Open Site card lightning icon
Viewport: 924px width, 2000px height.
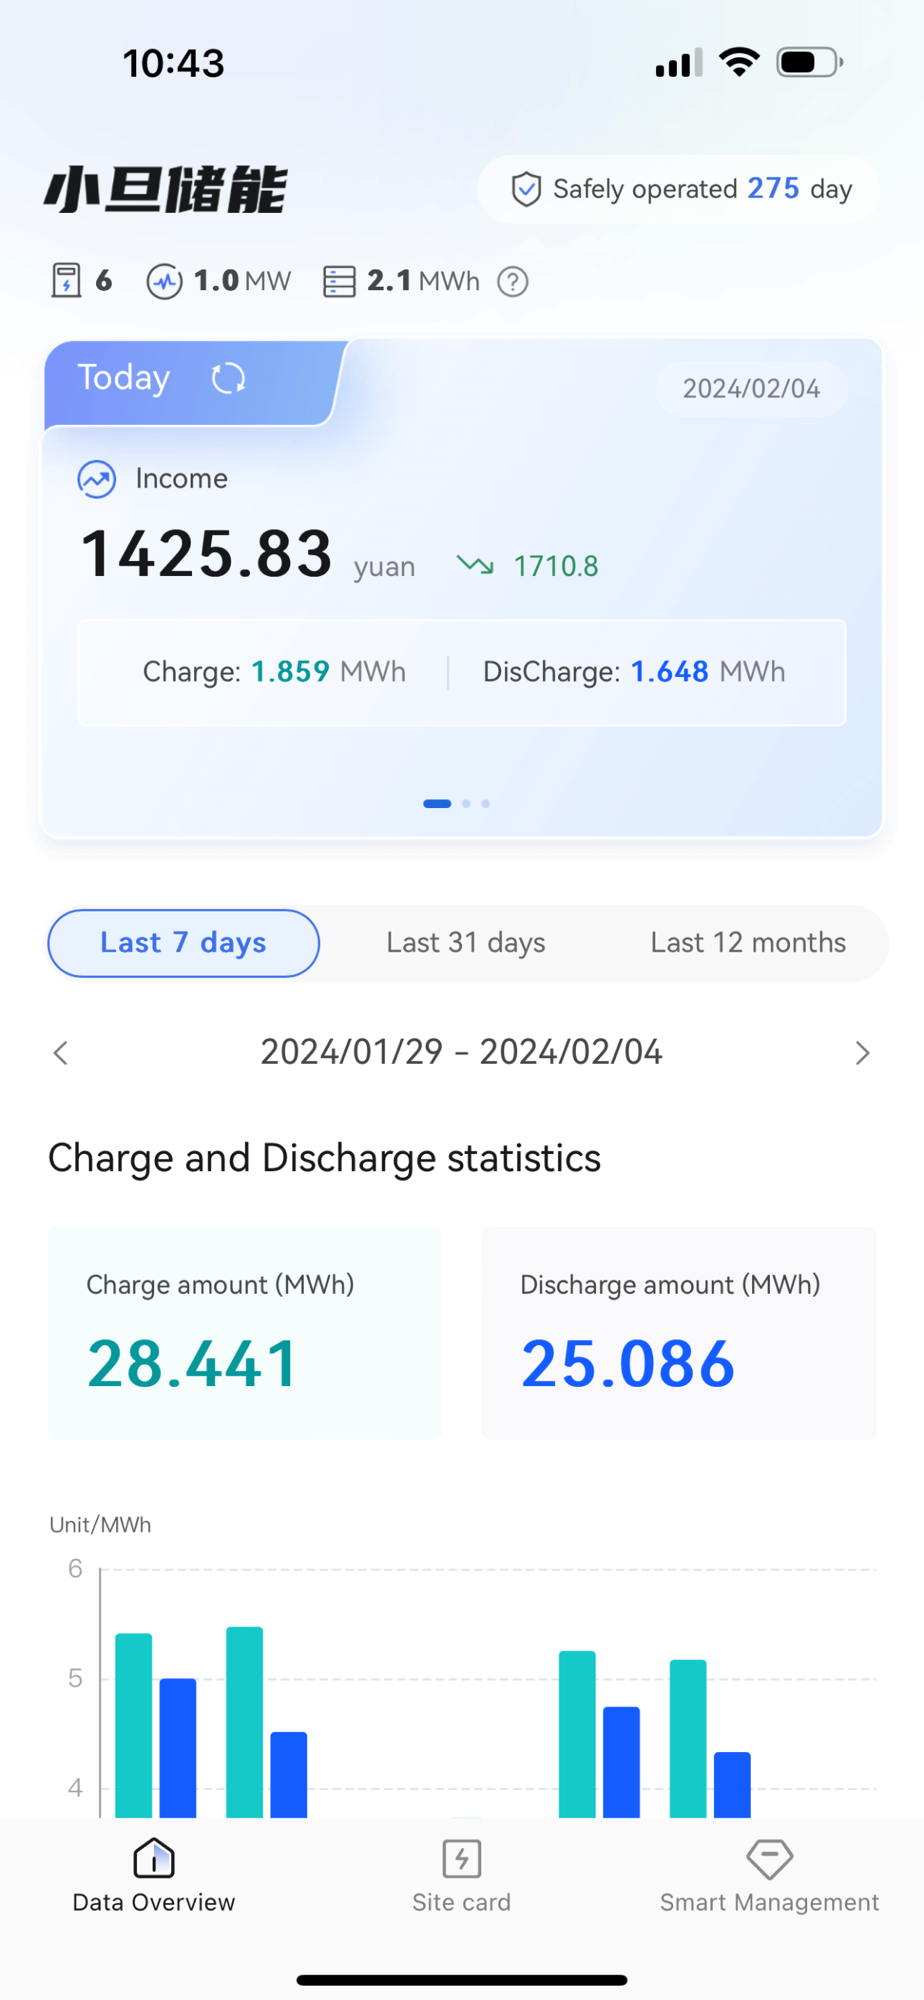461,1859
